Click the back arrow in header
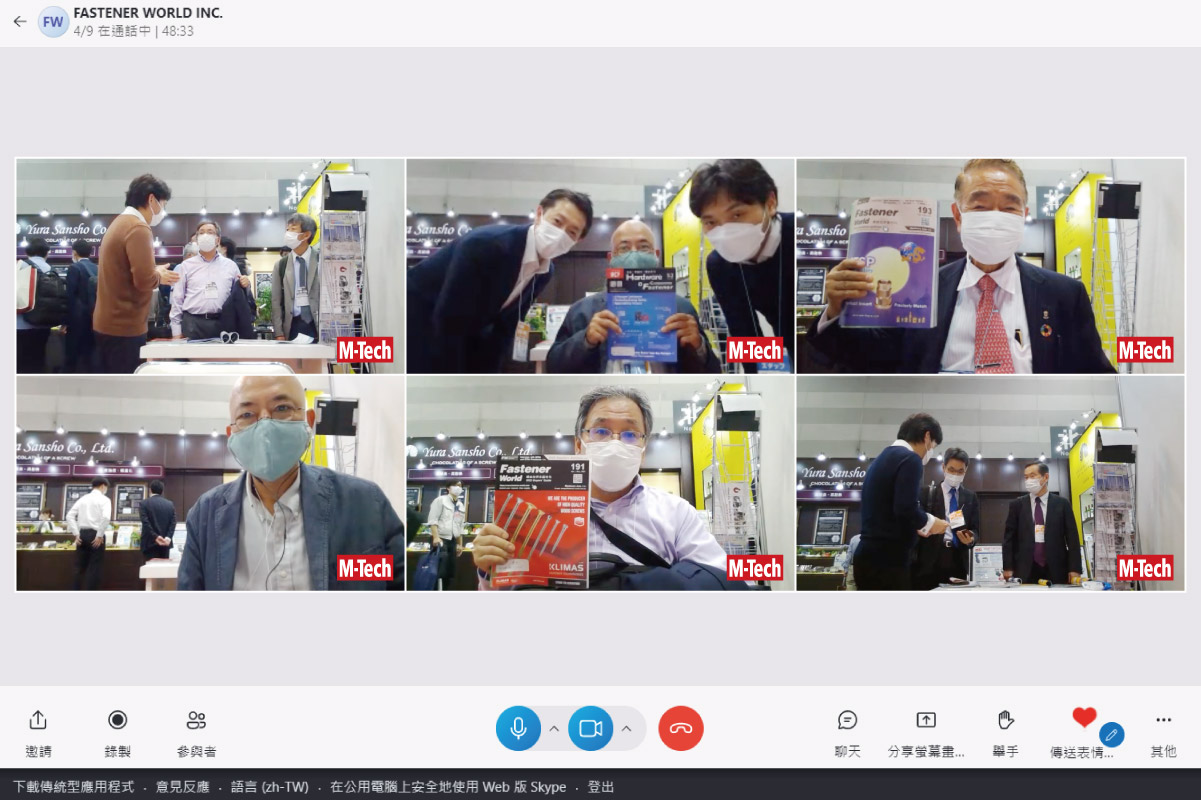1201x800 pixels. coord(20,21)
